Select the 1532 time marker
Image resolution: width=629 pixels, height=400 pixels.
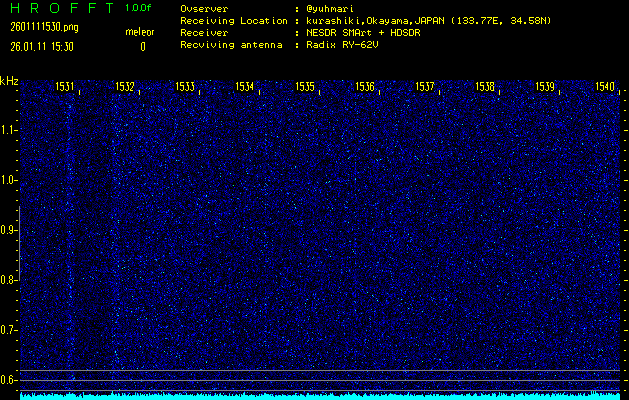(x=125, y=88)
